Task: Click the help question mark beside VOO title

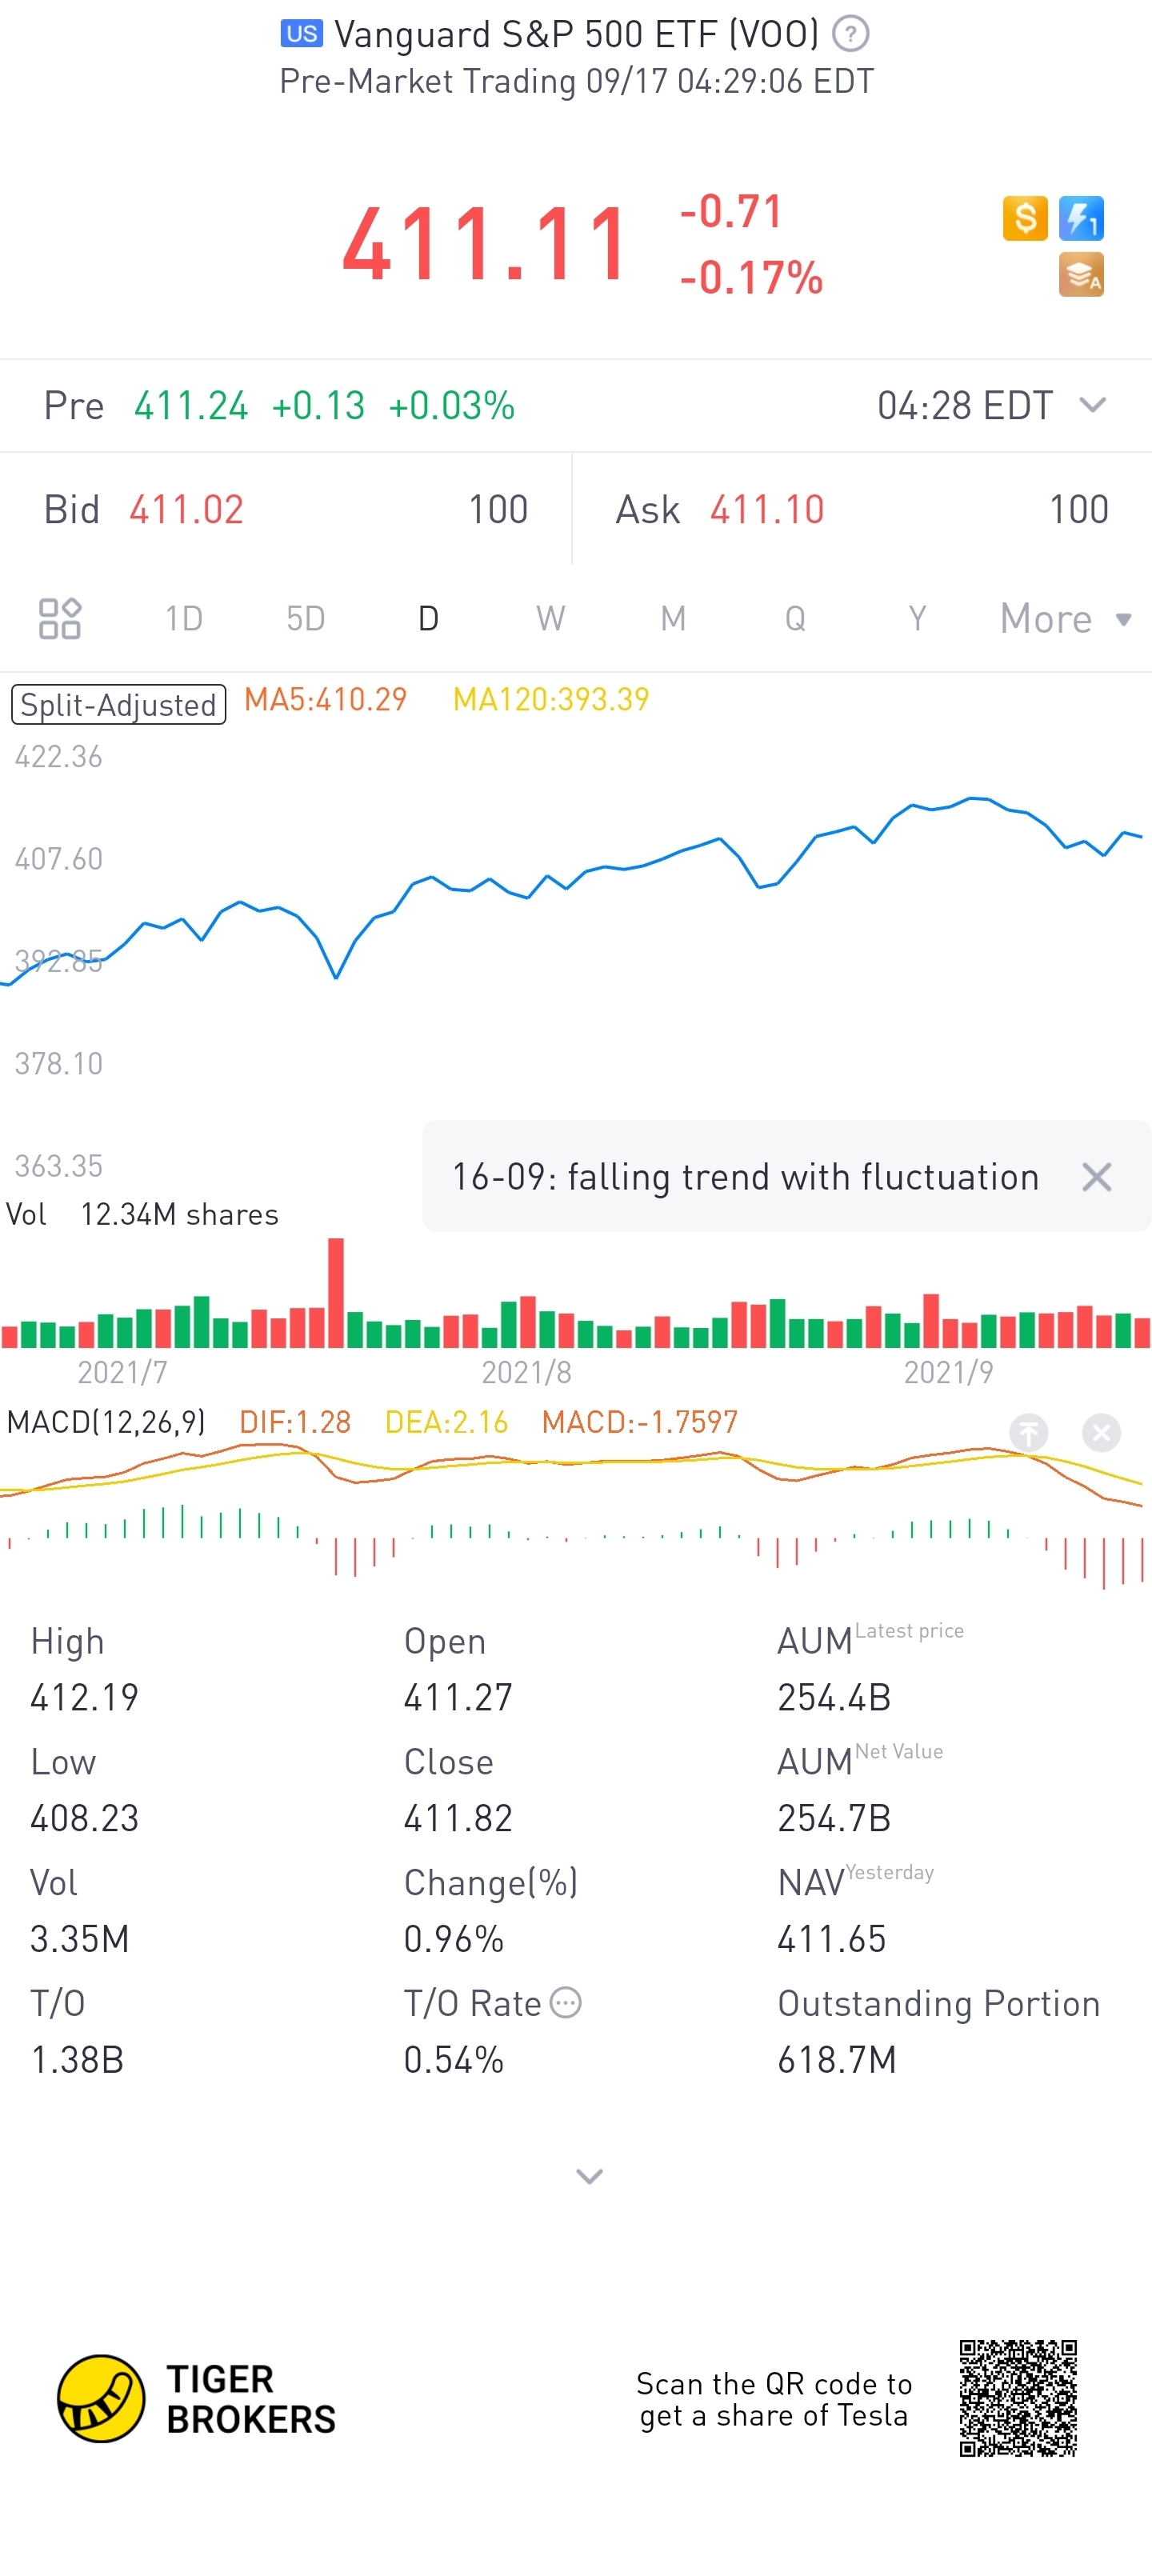Action: [x=850, y=34]
